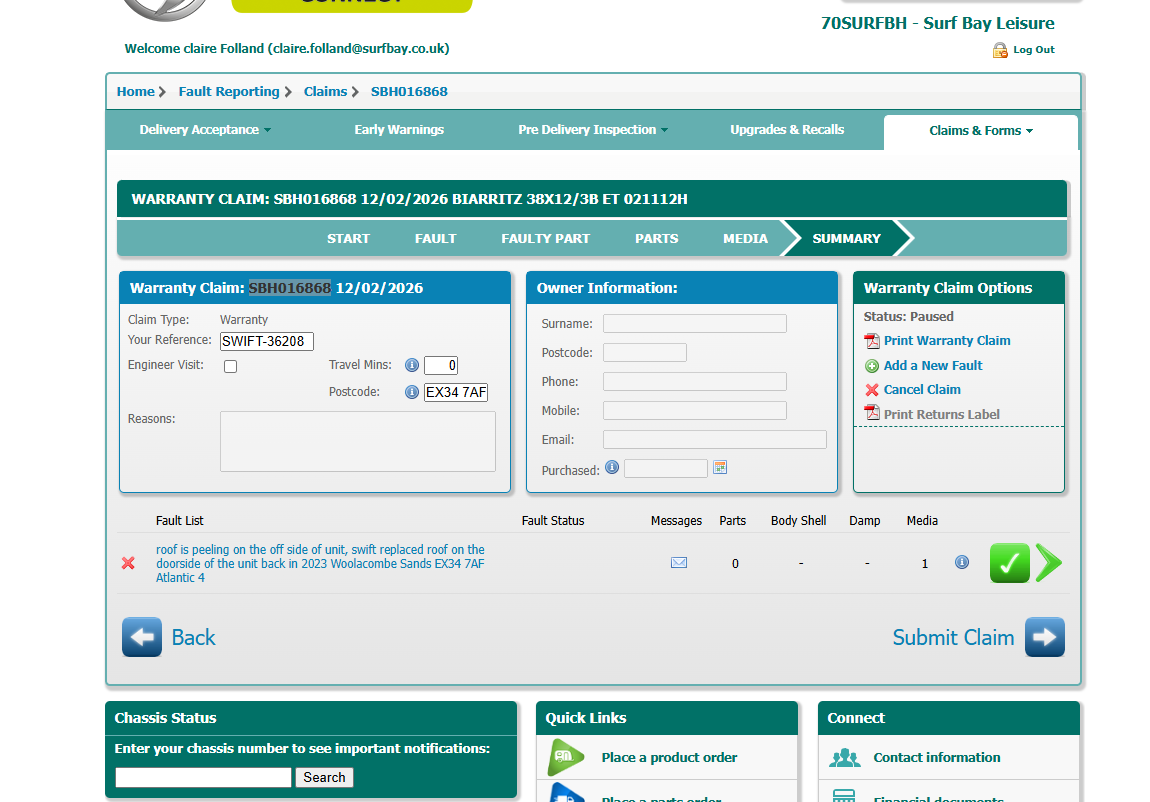The image size is (1150, 802).
Task: Click the Place a product order icon
Action: [565, 757]
